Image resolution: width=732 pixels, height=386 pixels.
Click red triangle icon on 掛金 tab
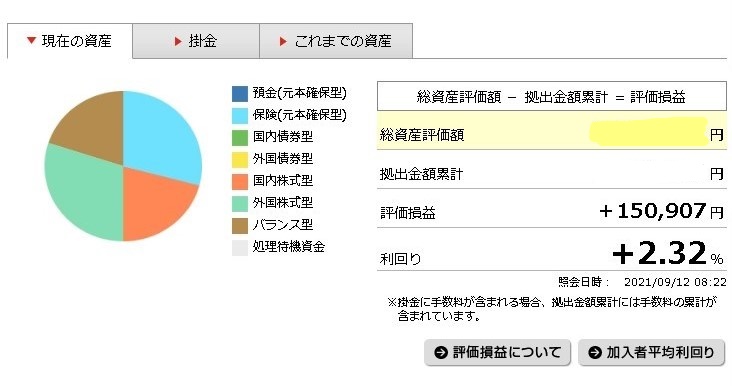[178, 42]
